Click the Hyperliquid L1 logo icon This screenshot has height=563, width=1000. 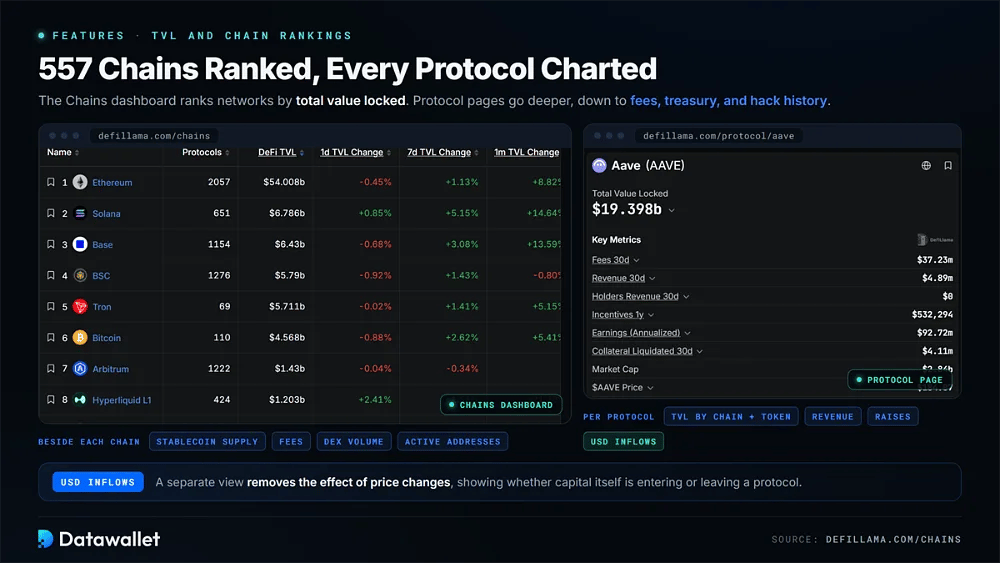[80, 400]
